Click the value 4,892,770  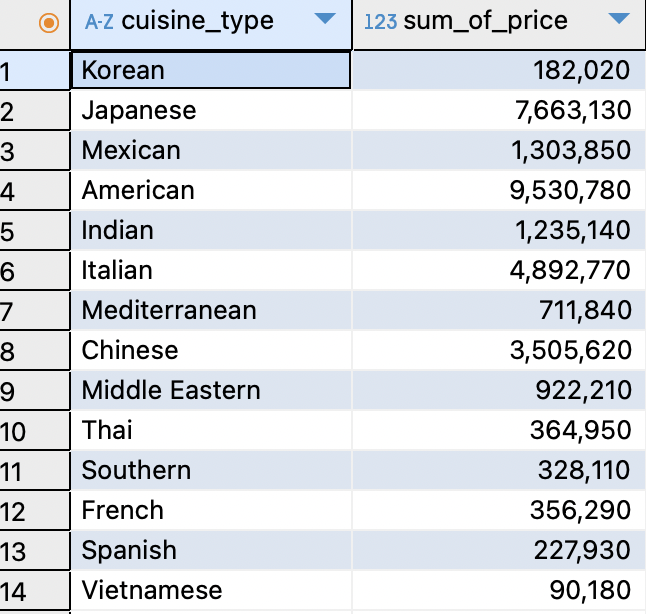pyautogui.click(x=570, y=271)
